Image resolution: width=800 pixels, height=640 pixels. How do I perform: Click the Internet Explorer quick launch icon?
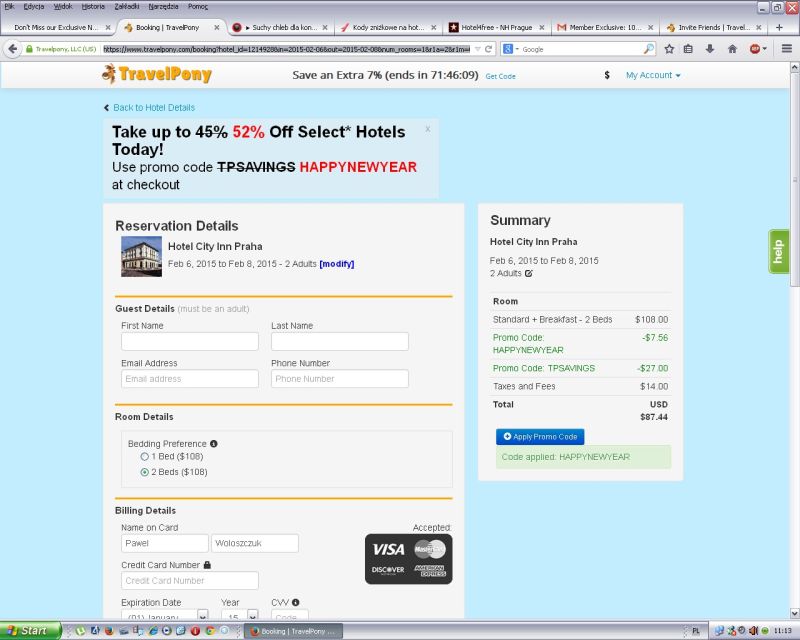(152, 631)
